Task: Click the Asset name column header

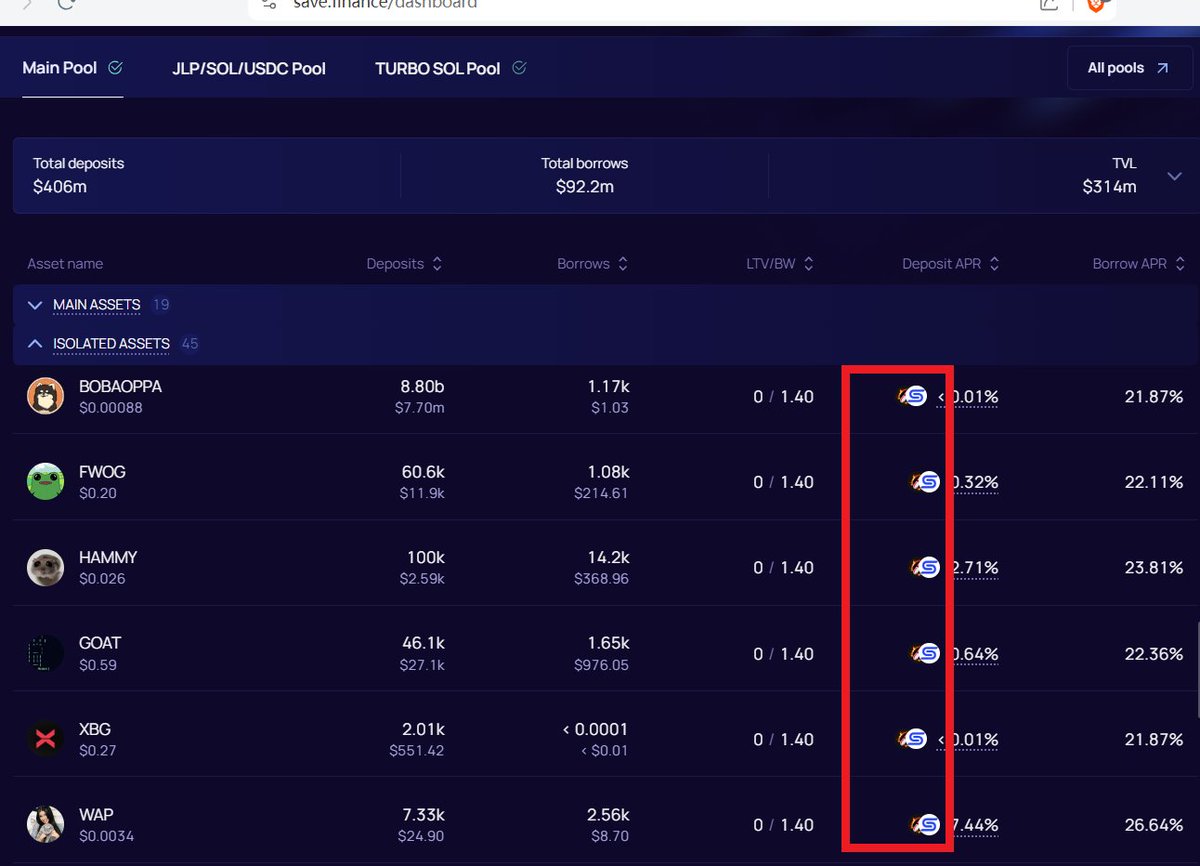Action: point(65,264)
